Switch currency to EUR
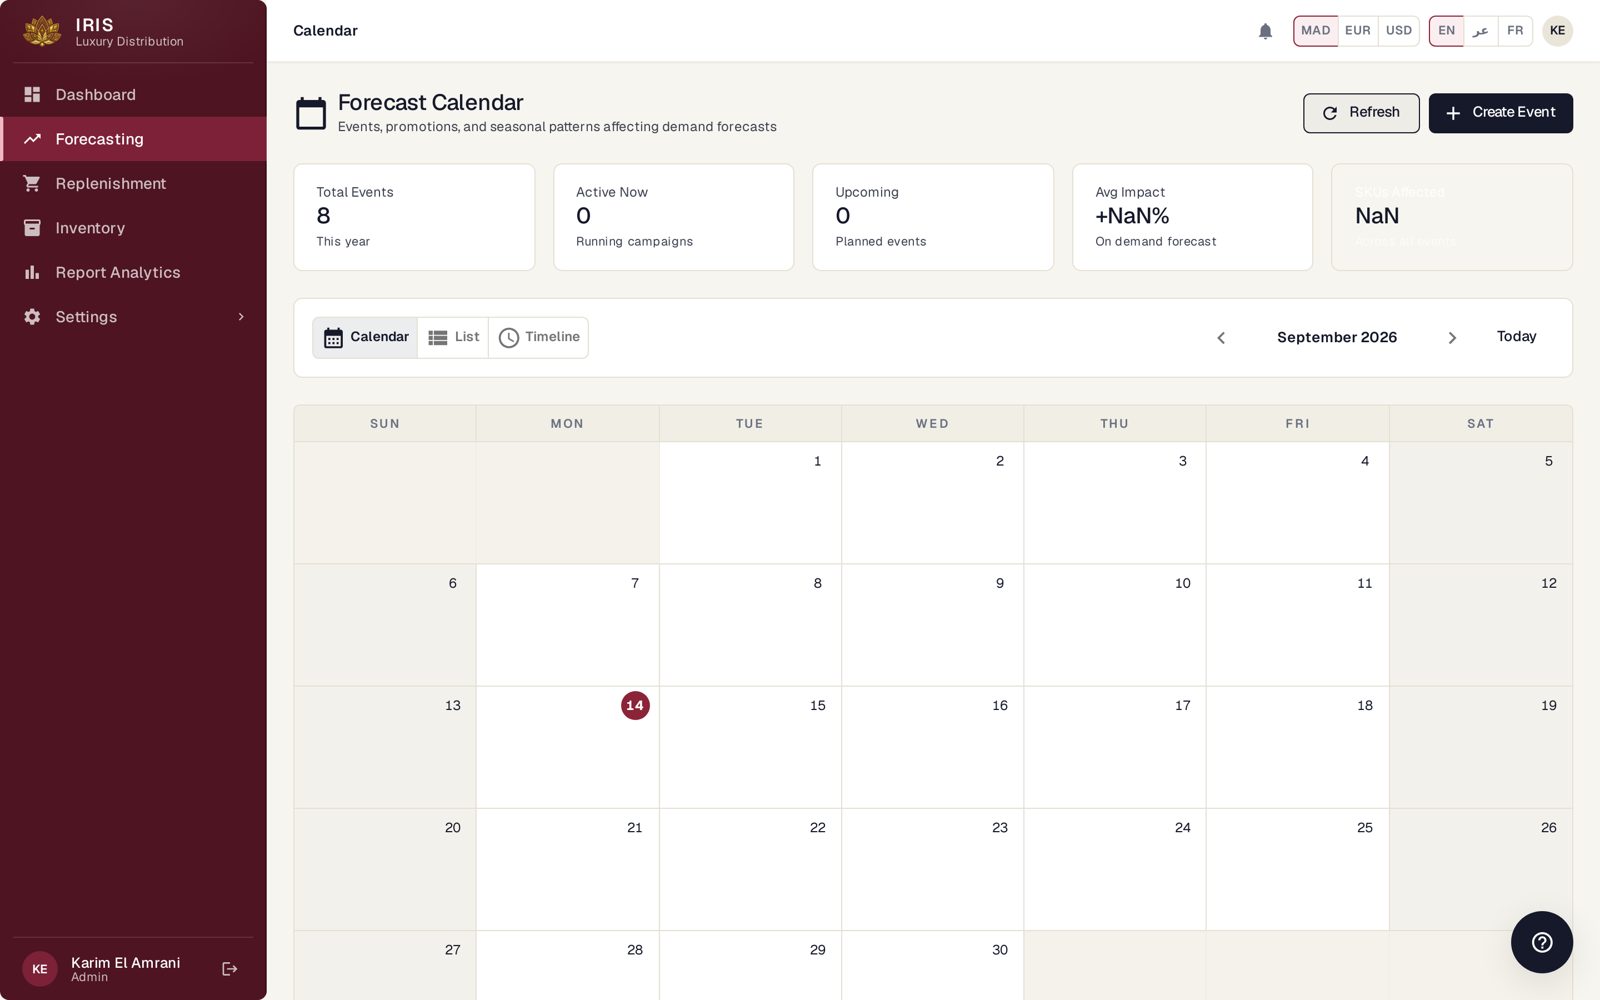The width and height of the screenshot is (1600, 1000). tap(1357, 31)
